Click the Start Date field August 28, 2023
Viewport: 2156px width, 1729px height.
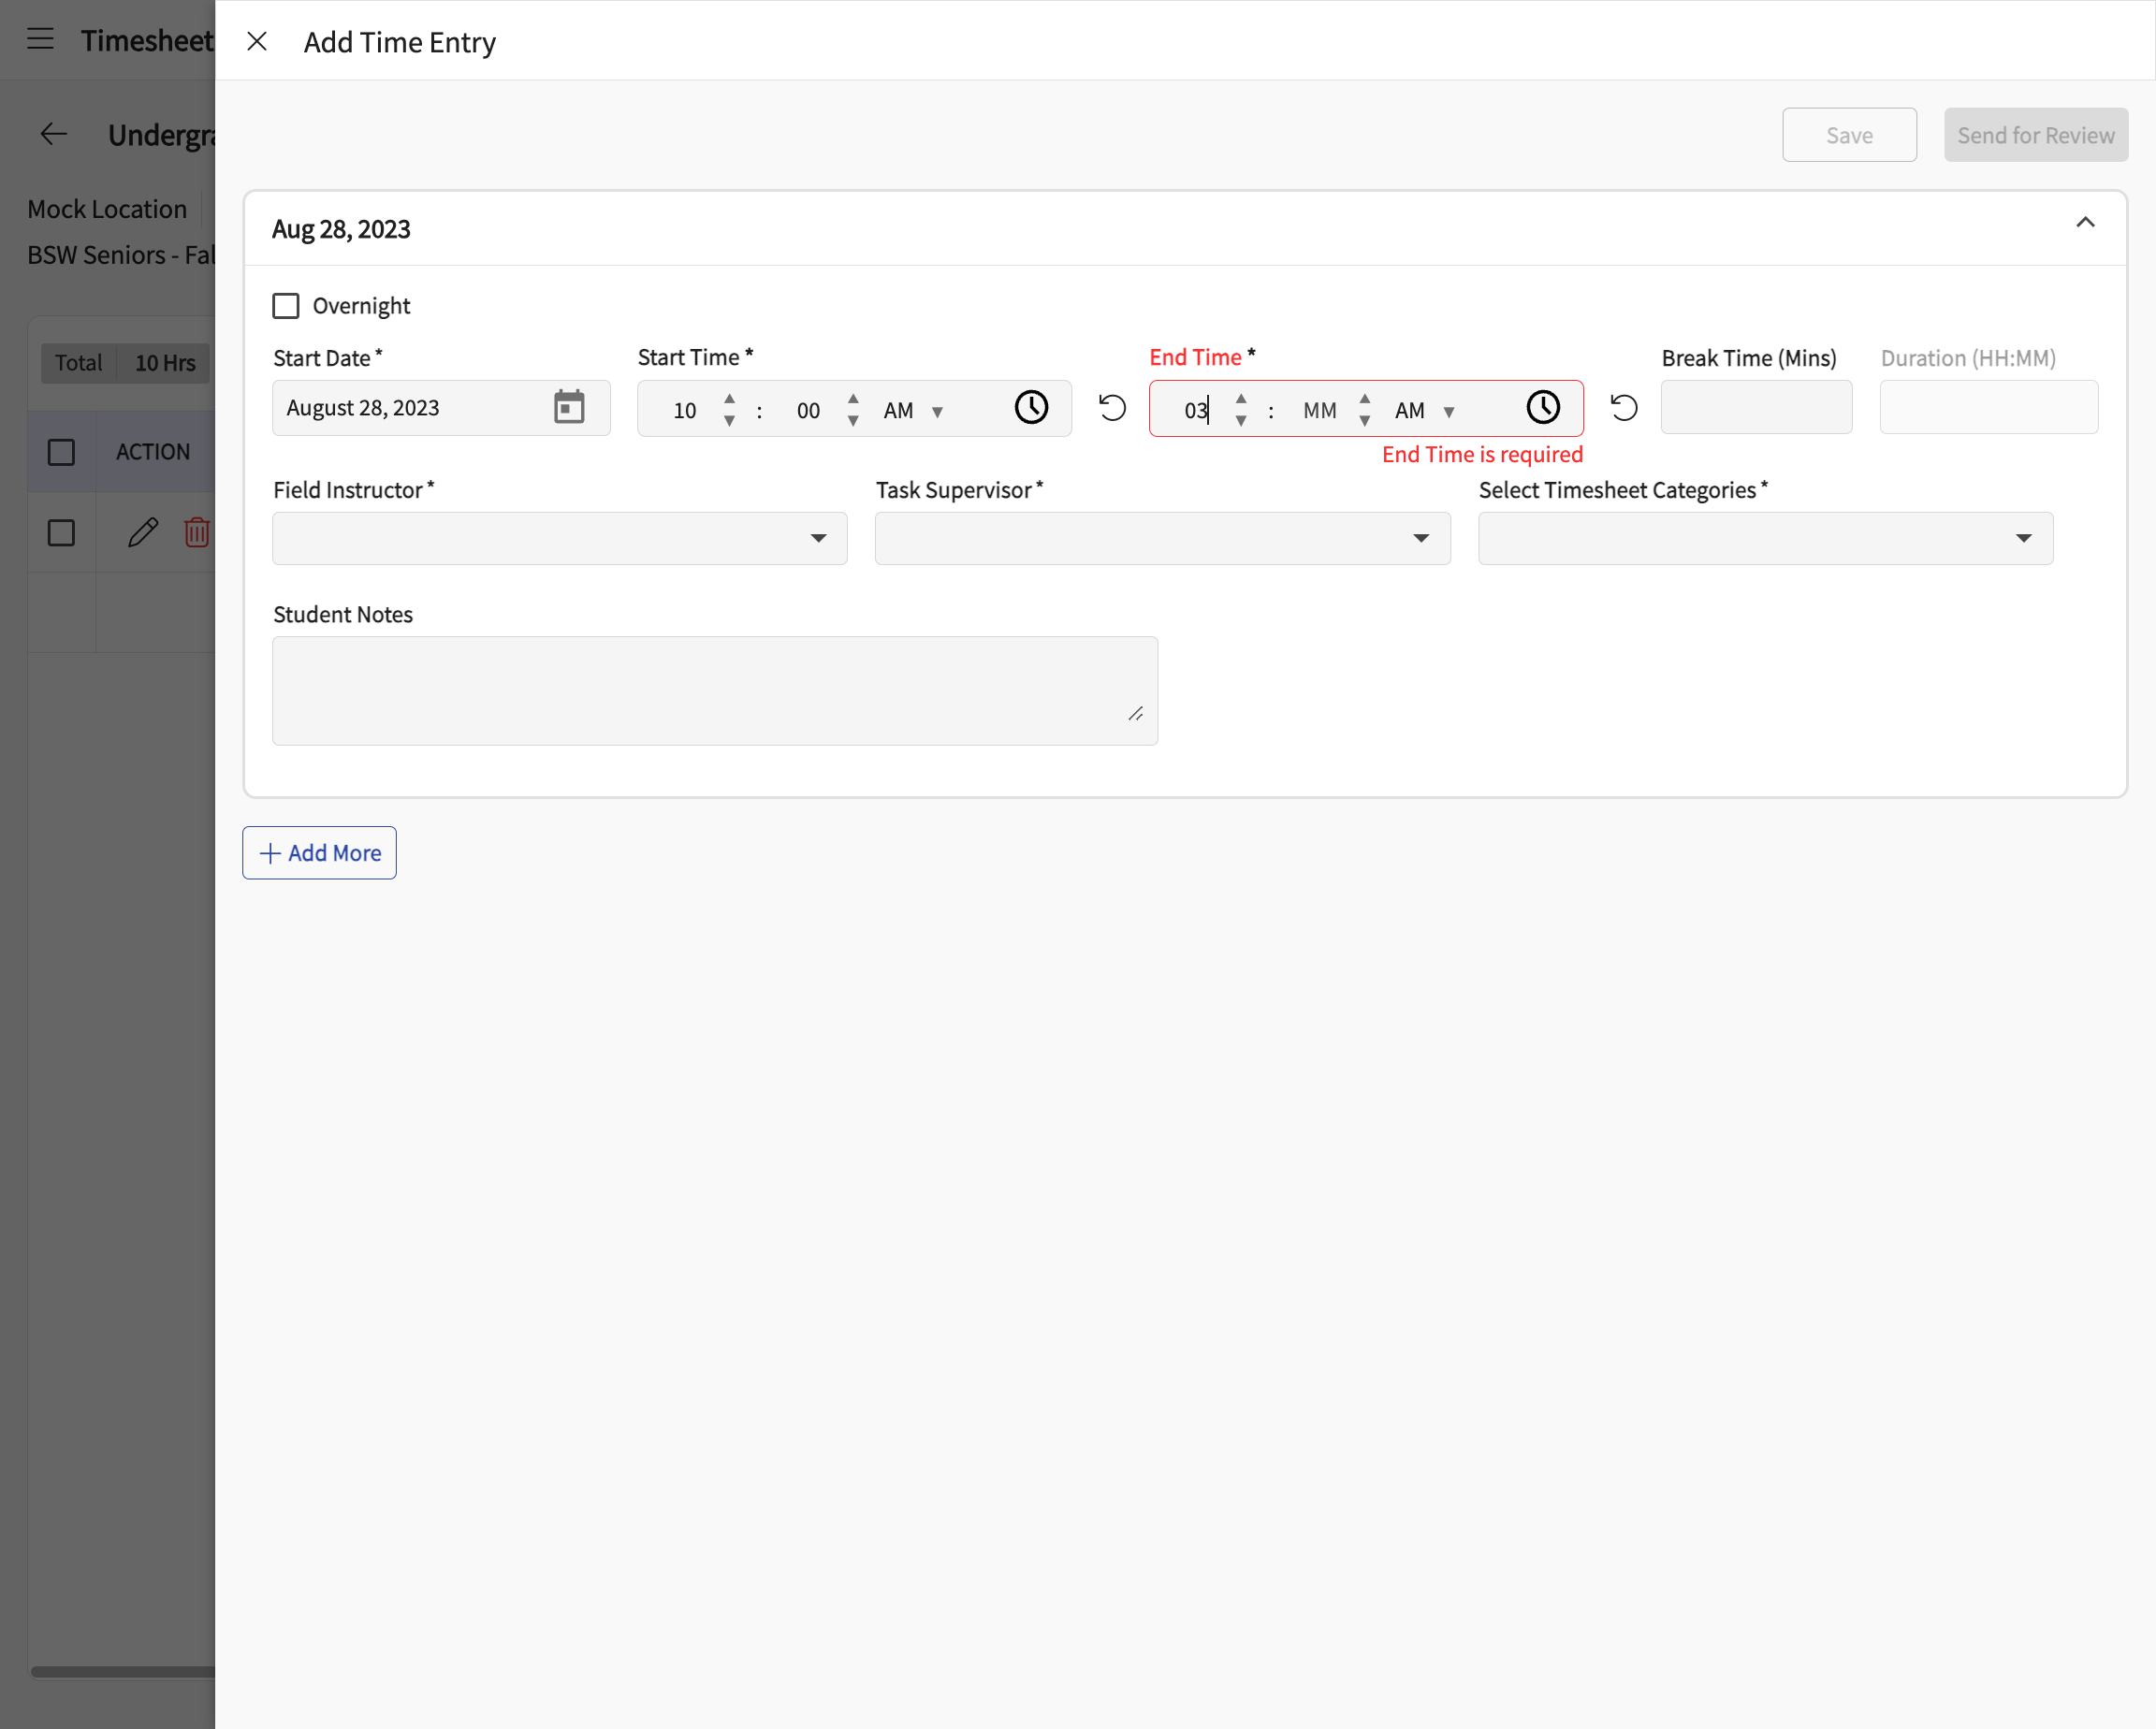pyautogui.click(x=441, y=407)
